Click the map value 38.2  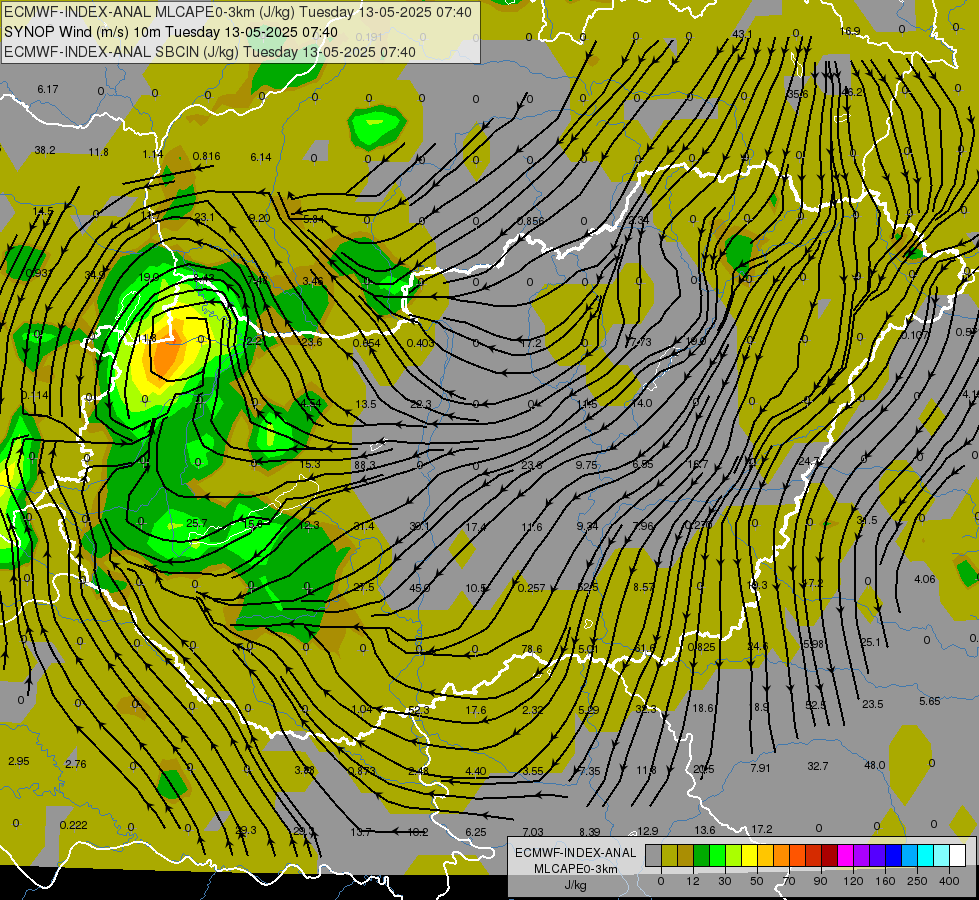[45, 150]
